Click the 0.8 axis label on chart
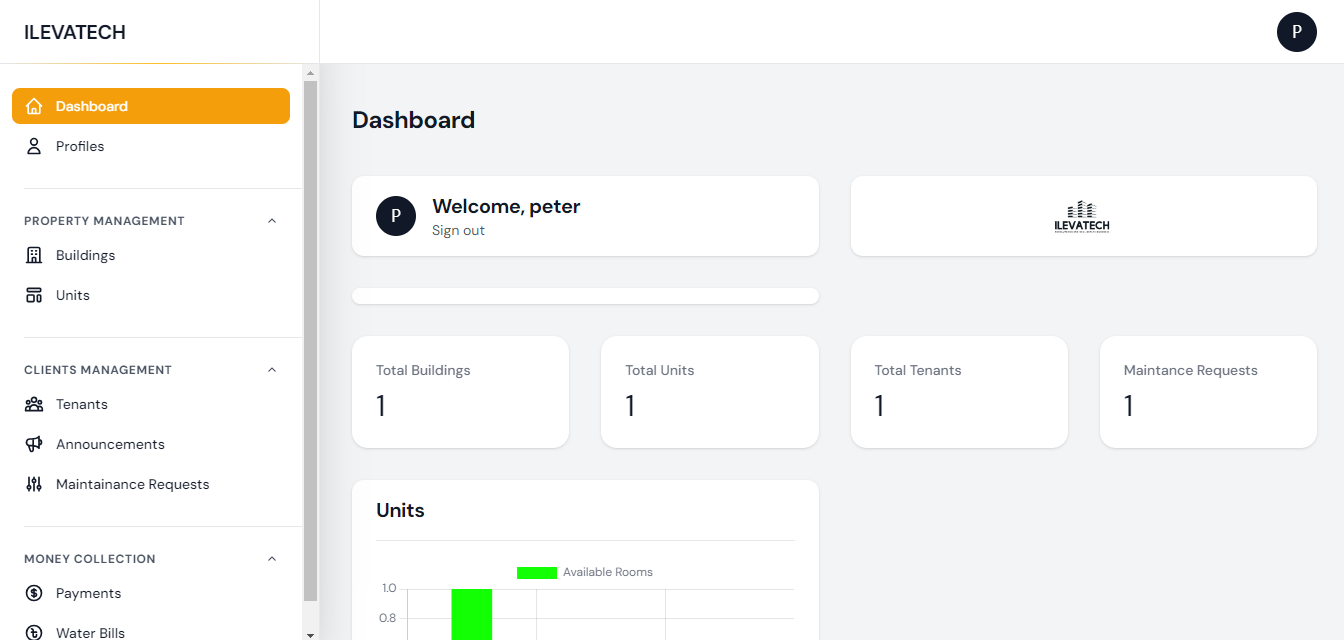The image size is (1344, 640). 388,618
